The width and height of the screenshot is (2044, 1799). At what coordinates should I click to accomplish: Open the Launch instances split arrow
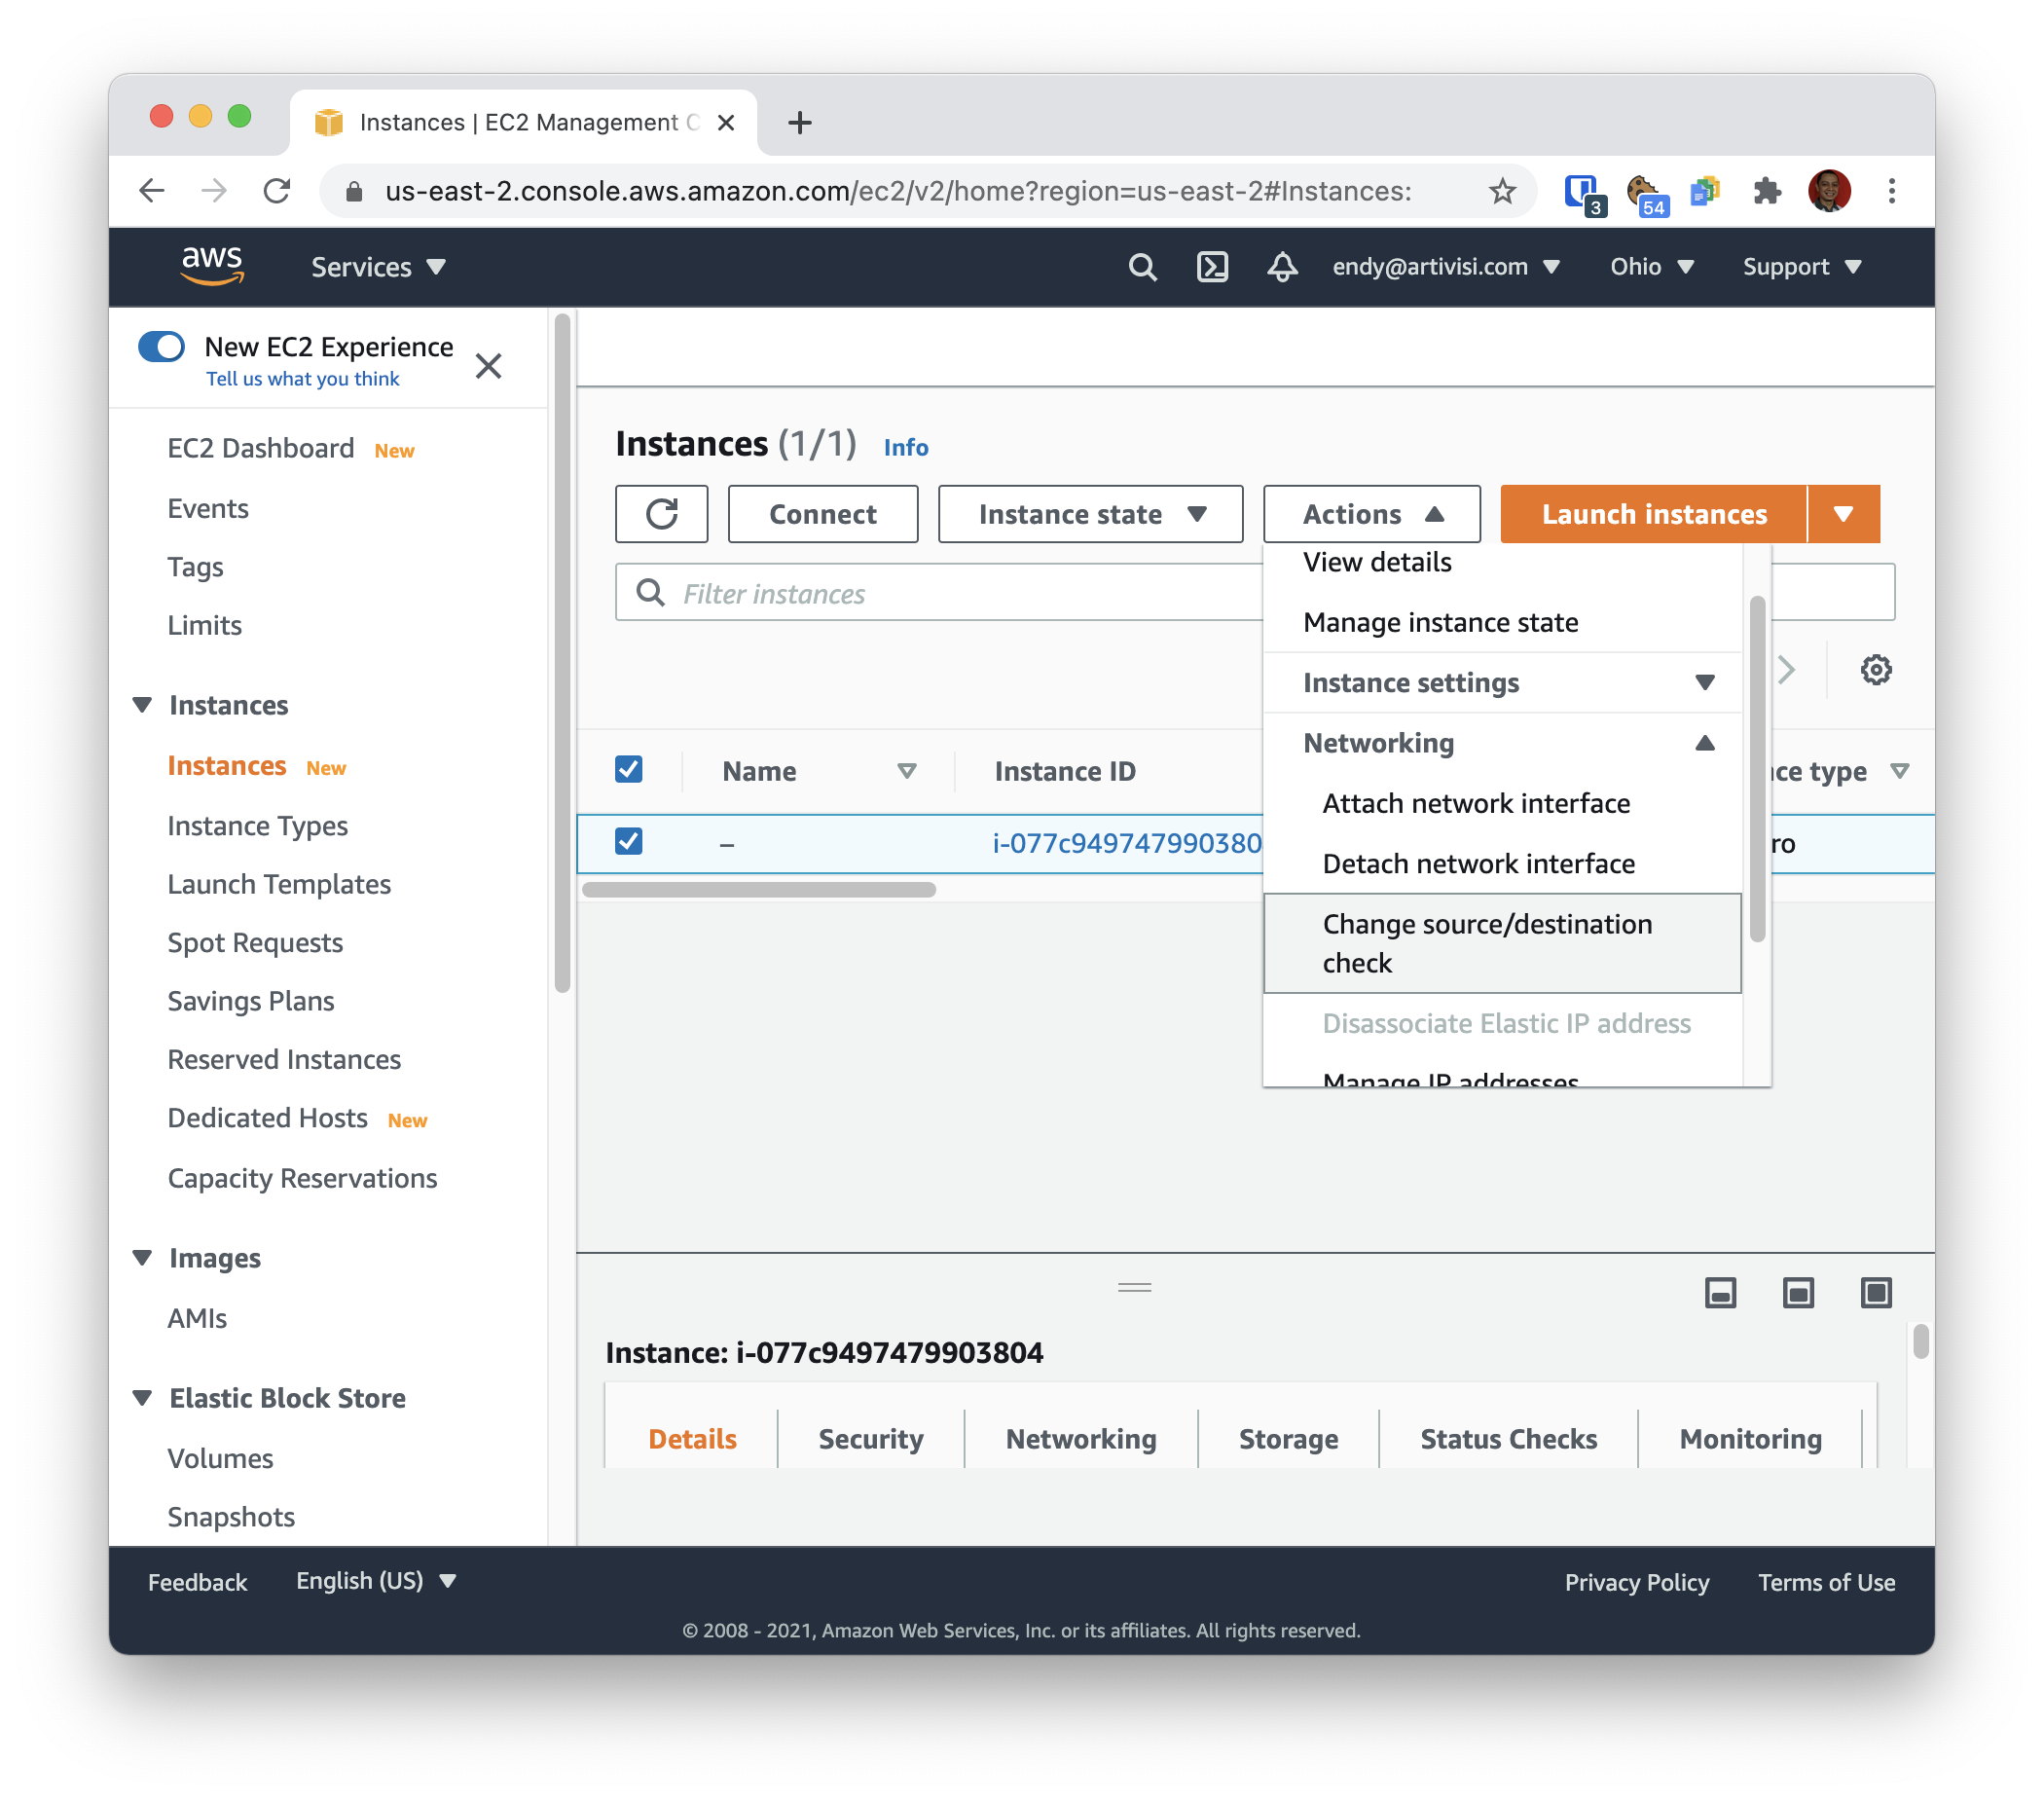[x=1843, y=514]
